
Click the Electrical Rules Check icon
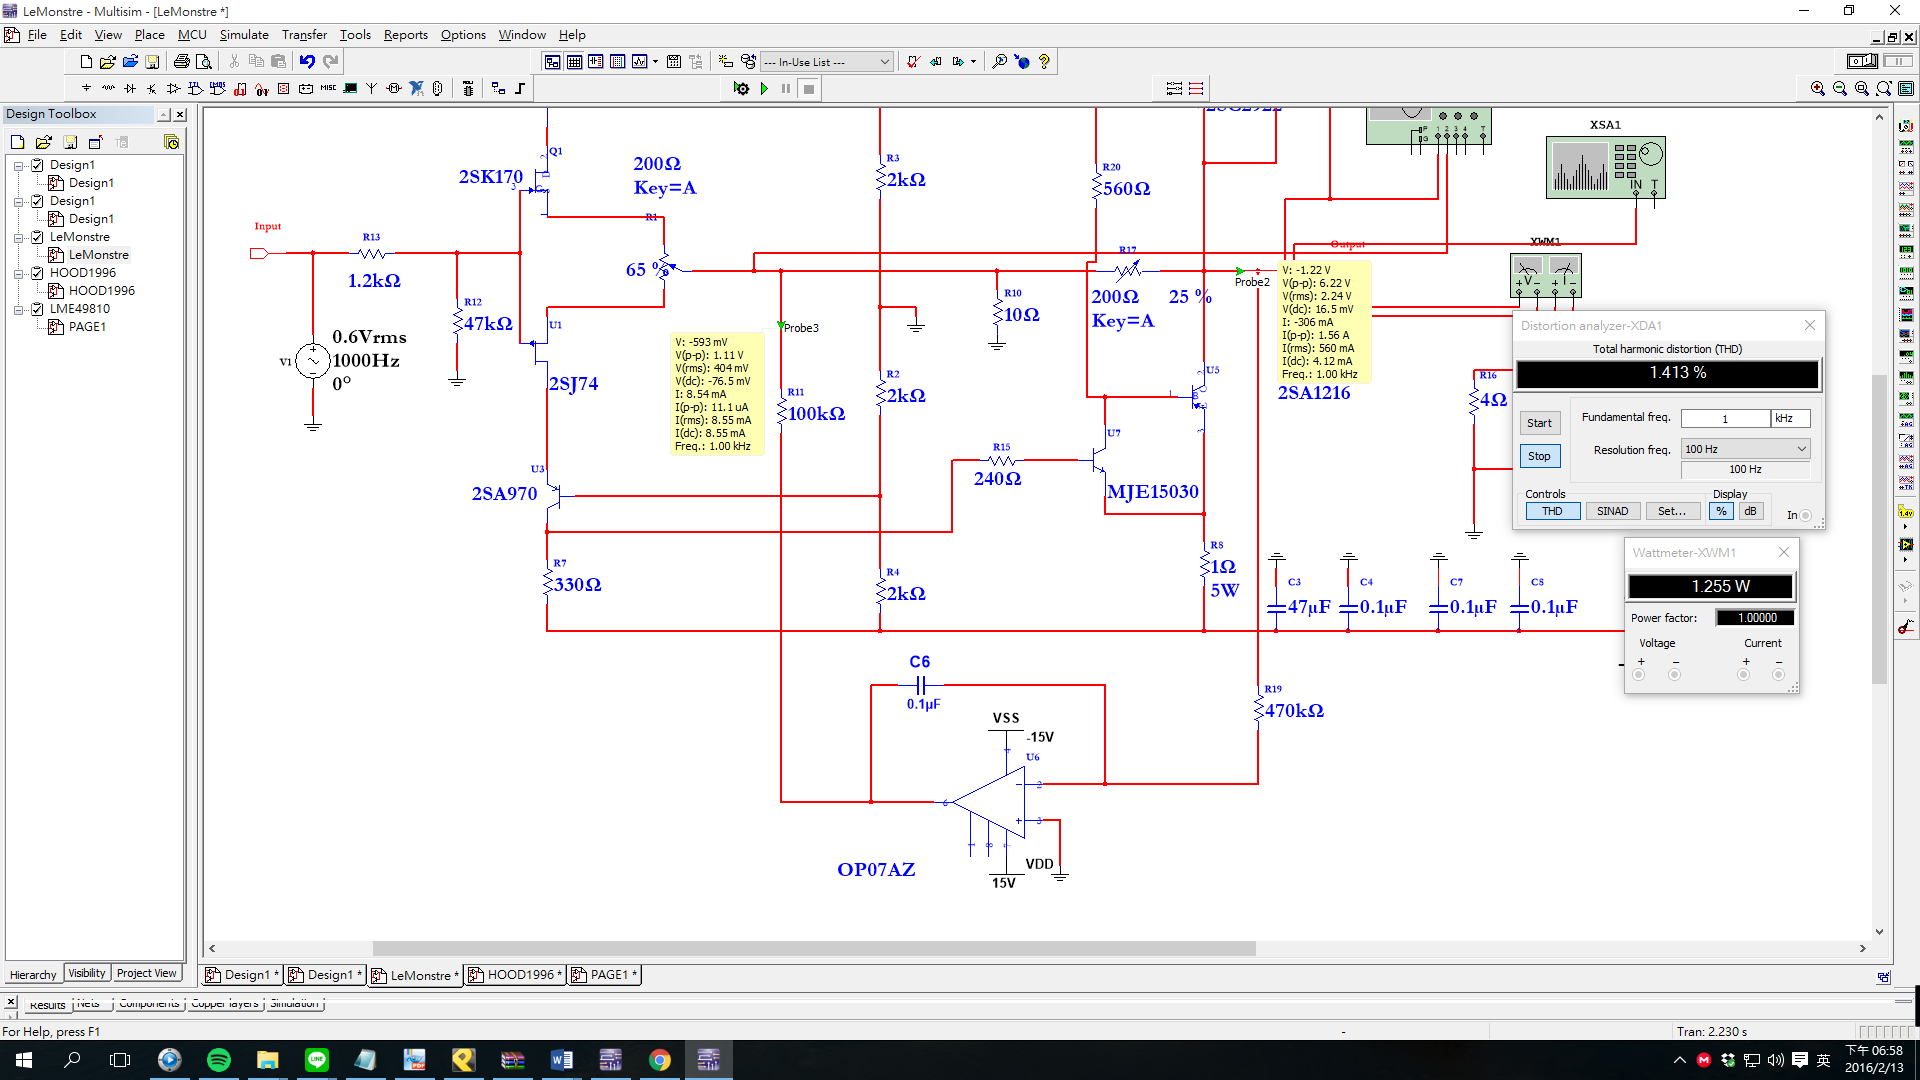[913, 62]
